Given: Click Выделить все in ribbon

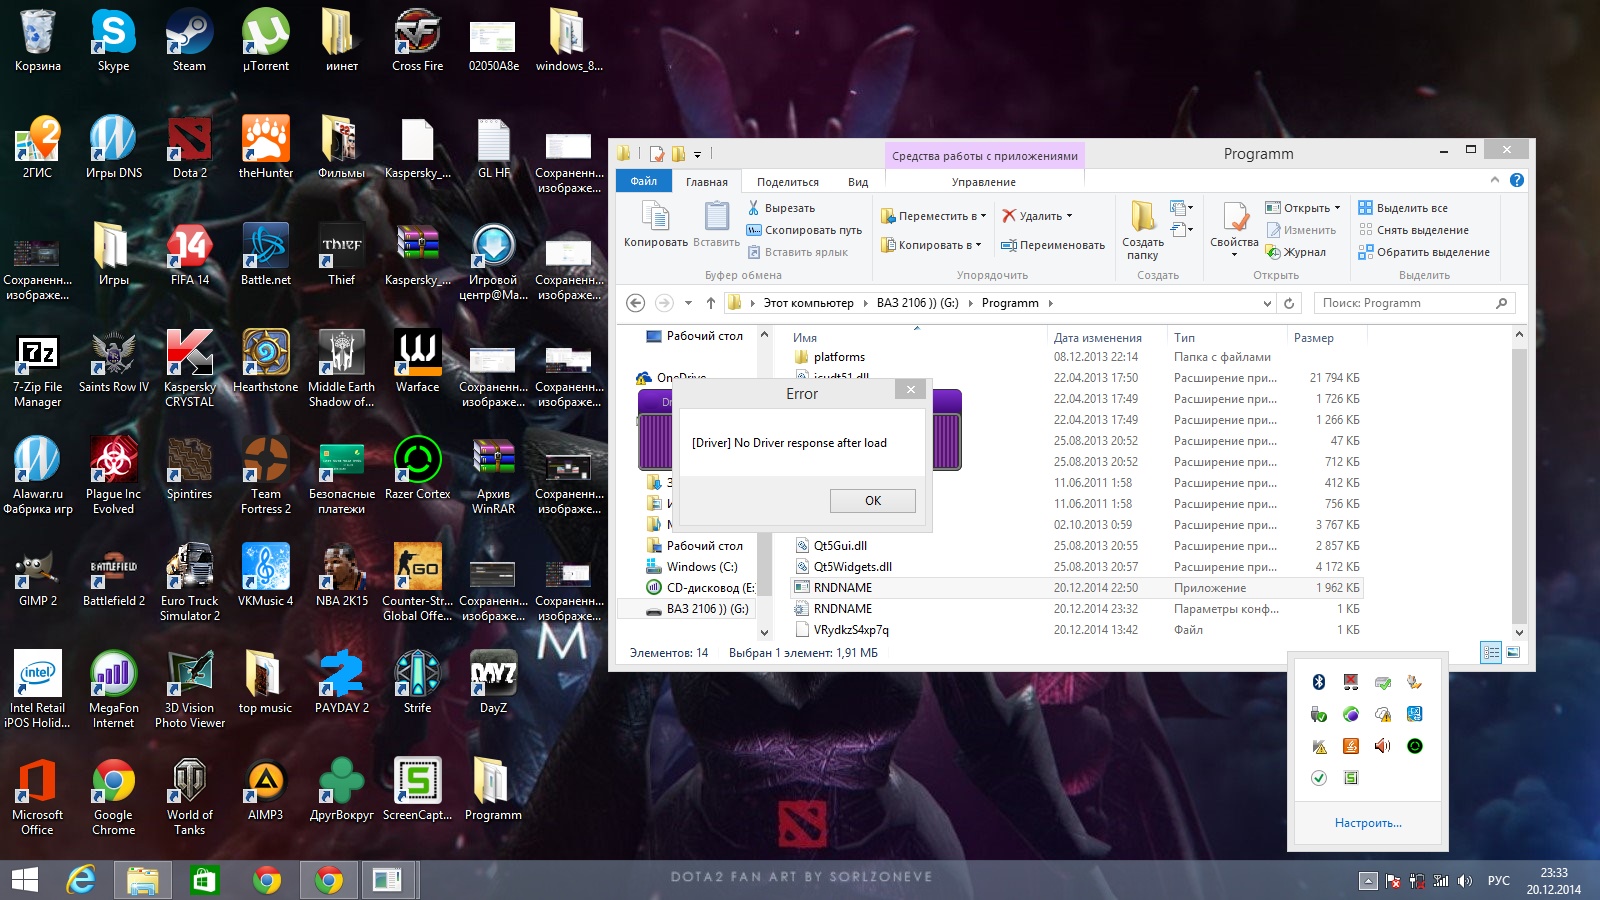Looking at the screenshot, I should [1403, 208].
